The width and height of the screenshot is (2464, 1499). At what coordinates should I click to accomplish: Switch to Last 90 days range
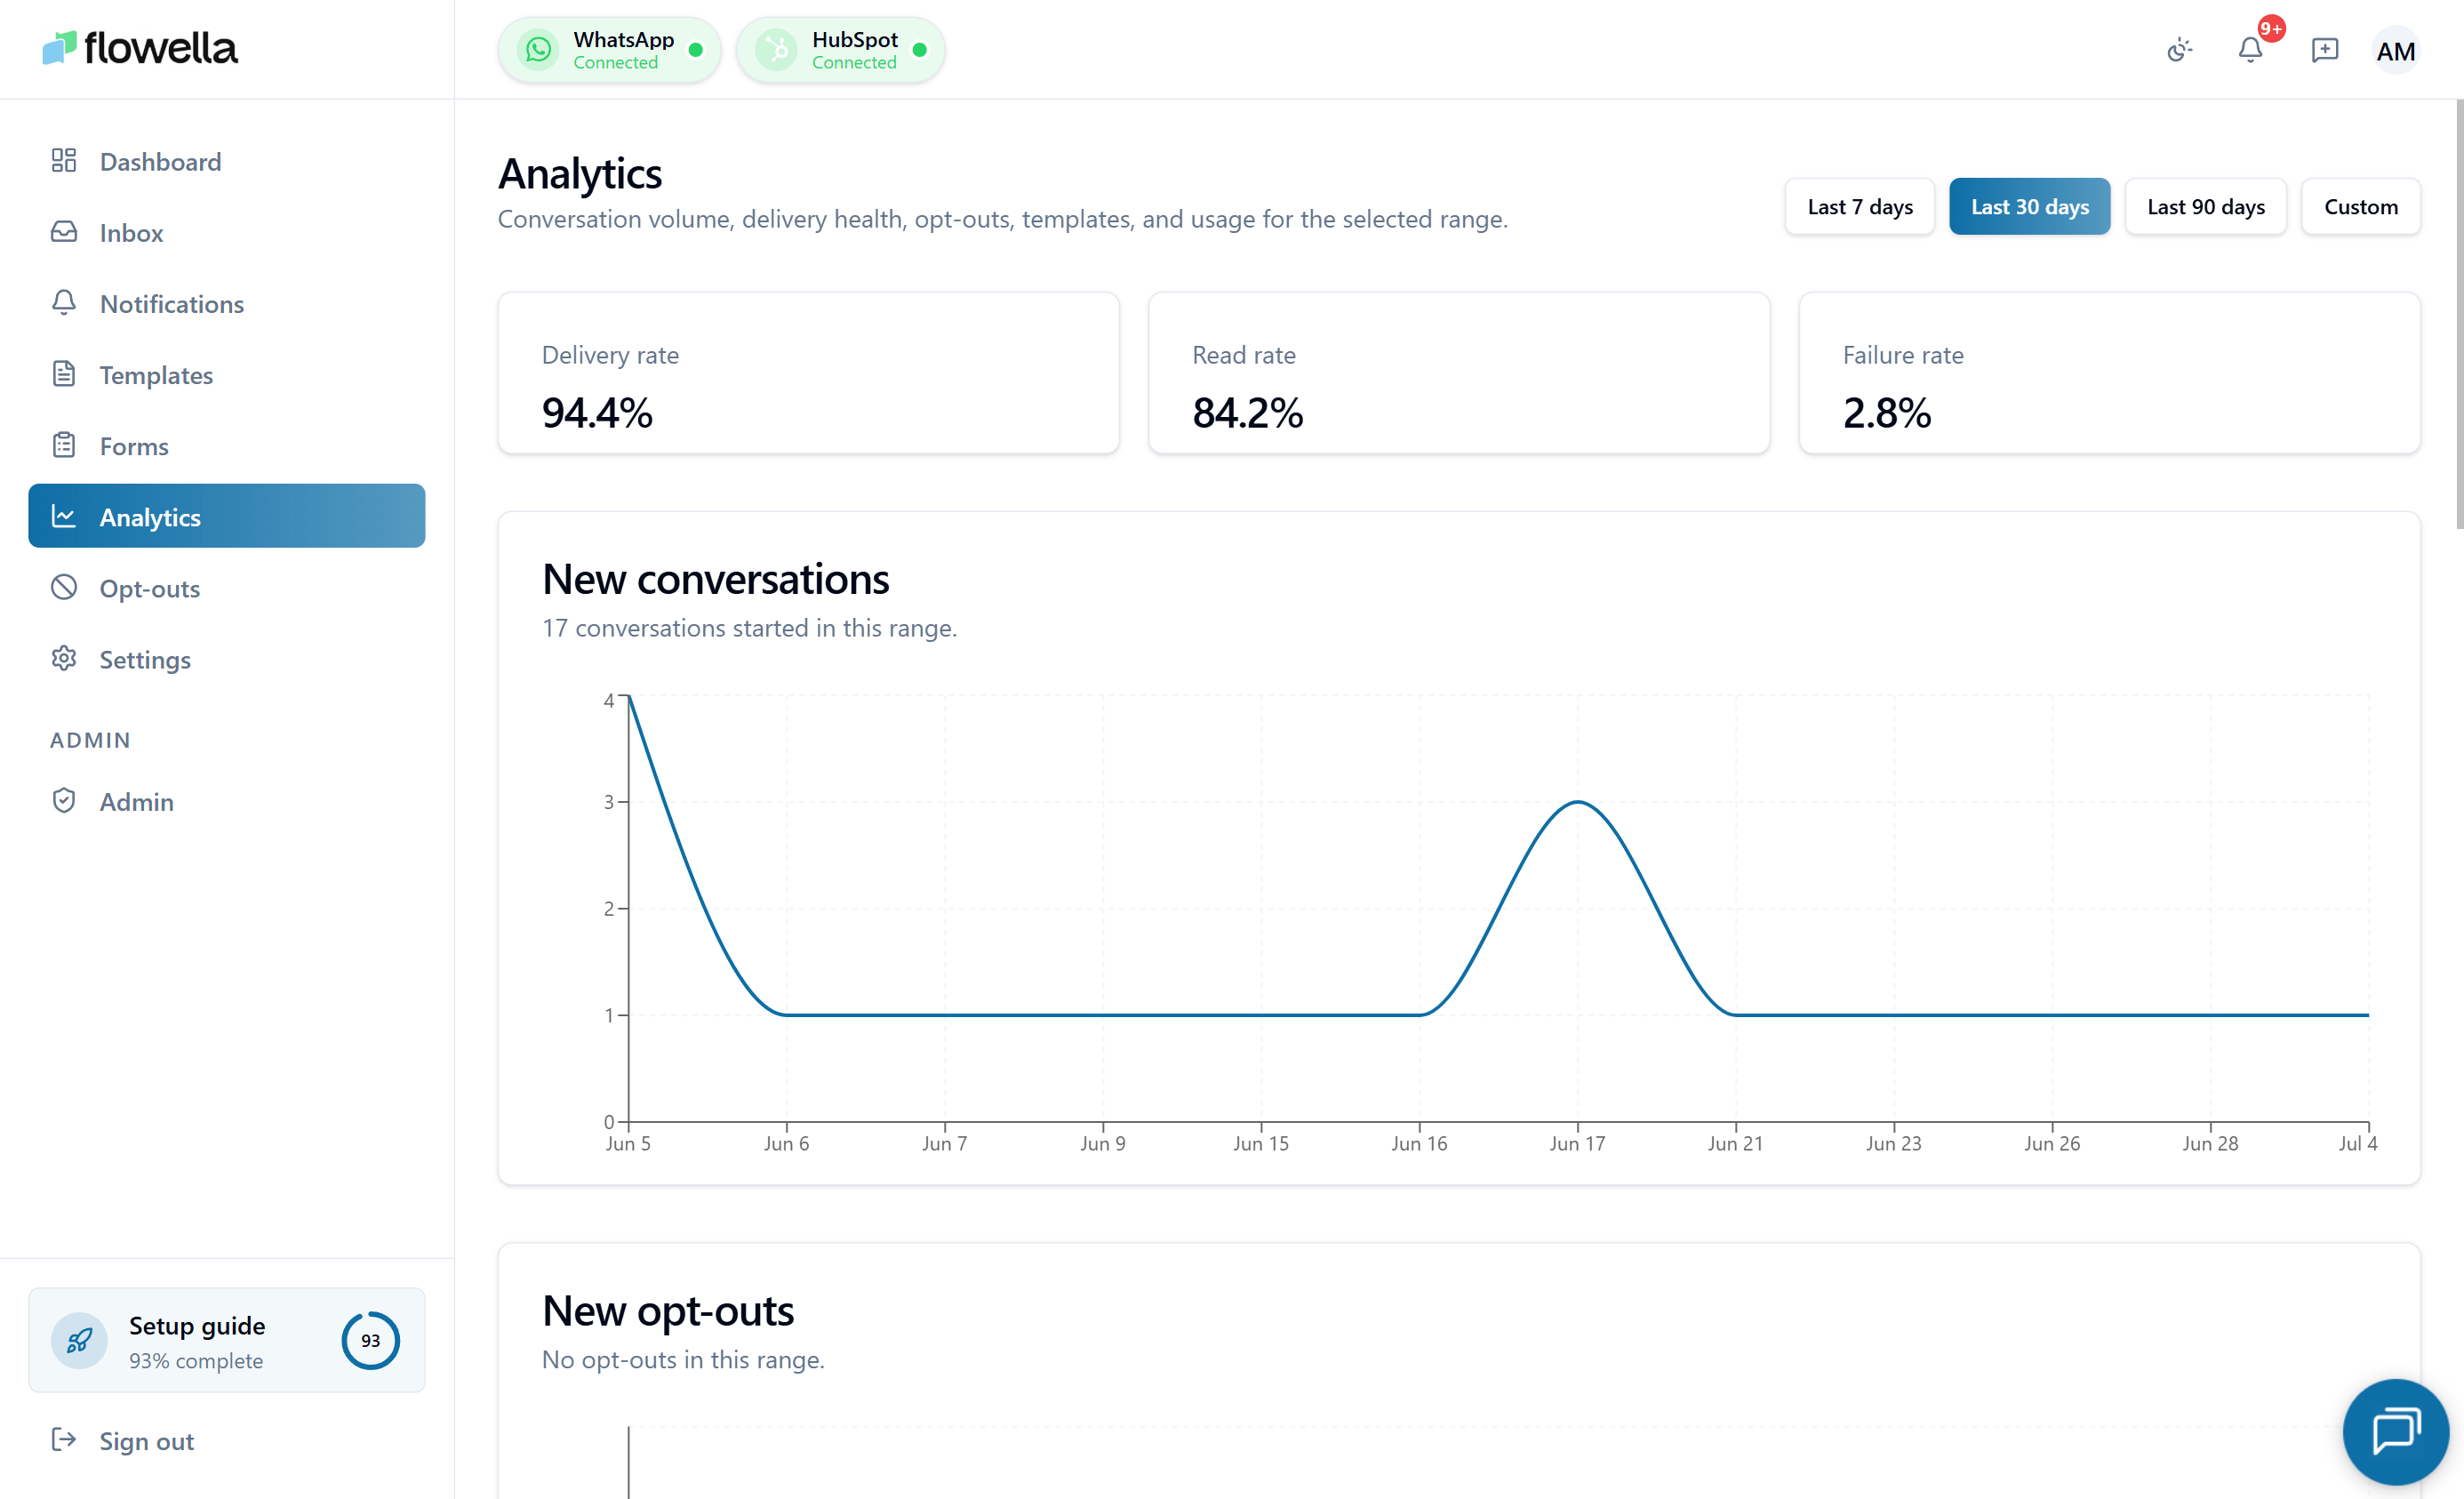click(2206, 206)
